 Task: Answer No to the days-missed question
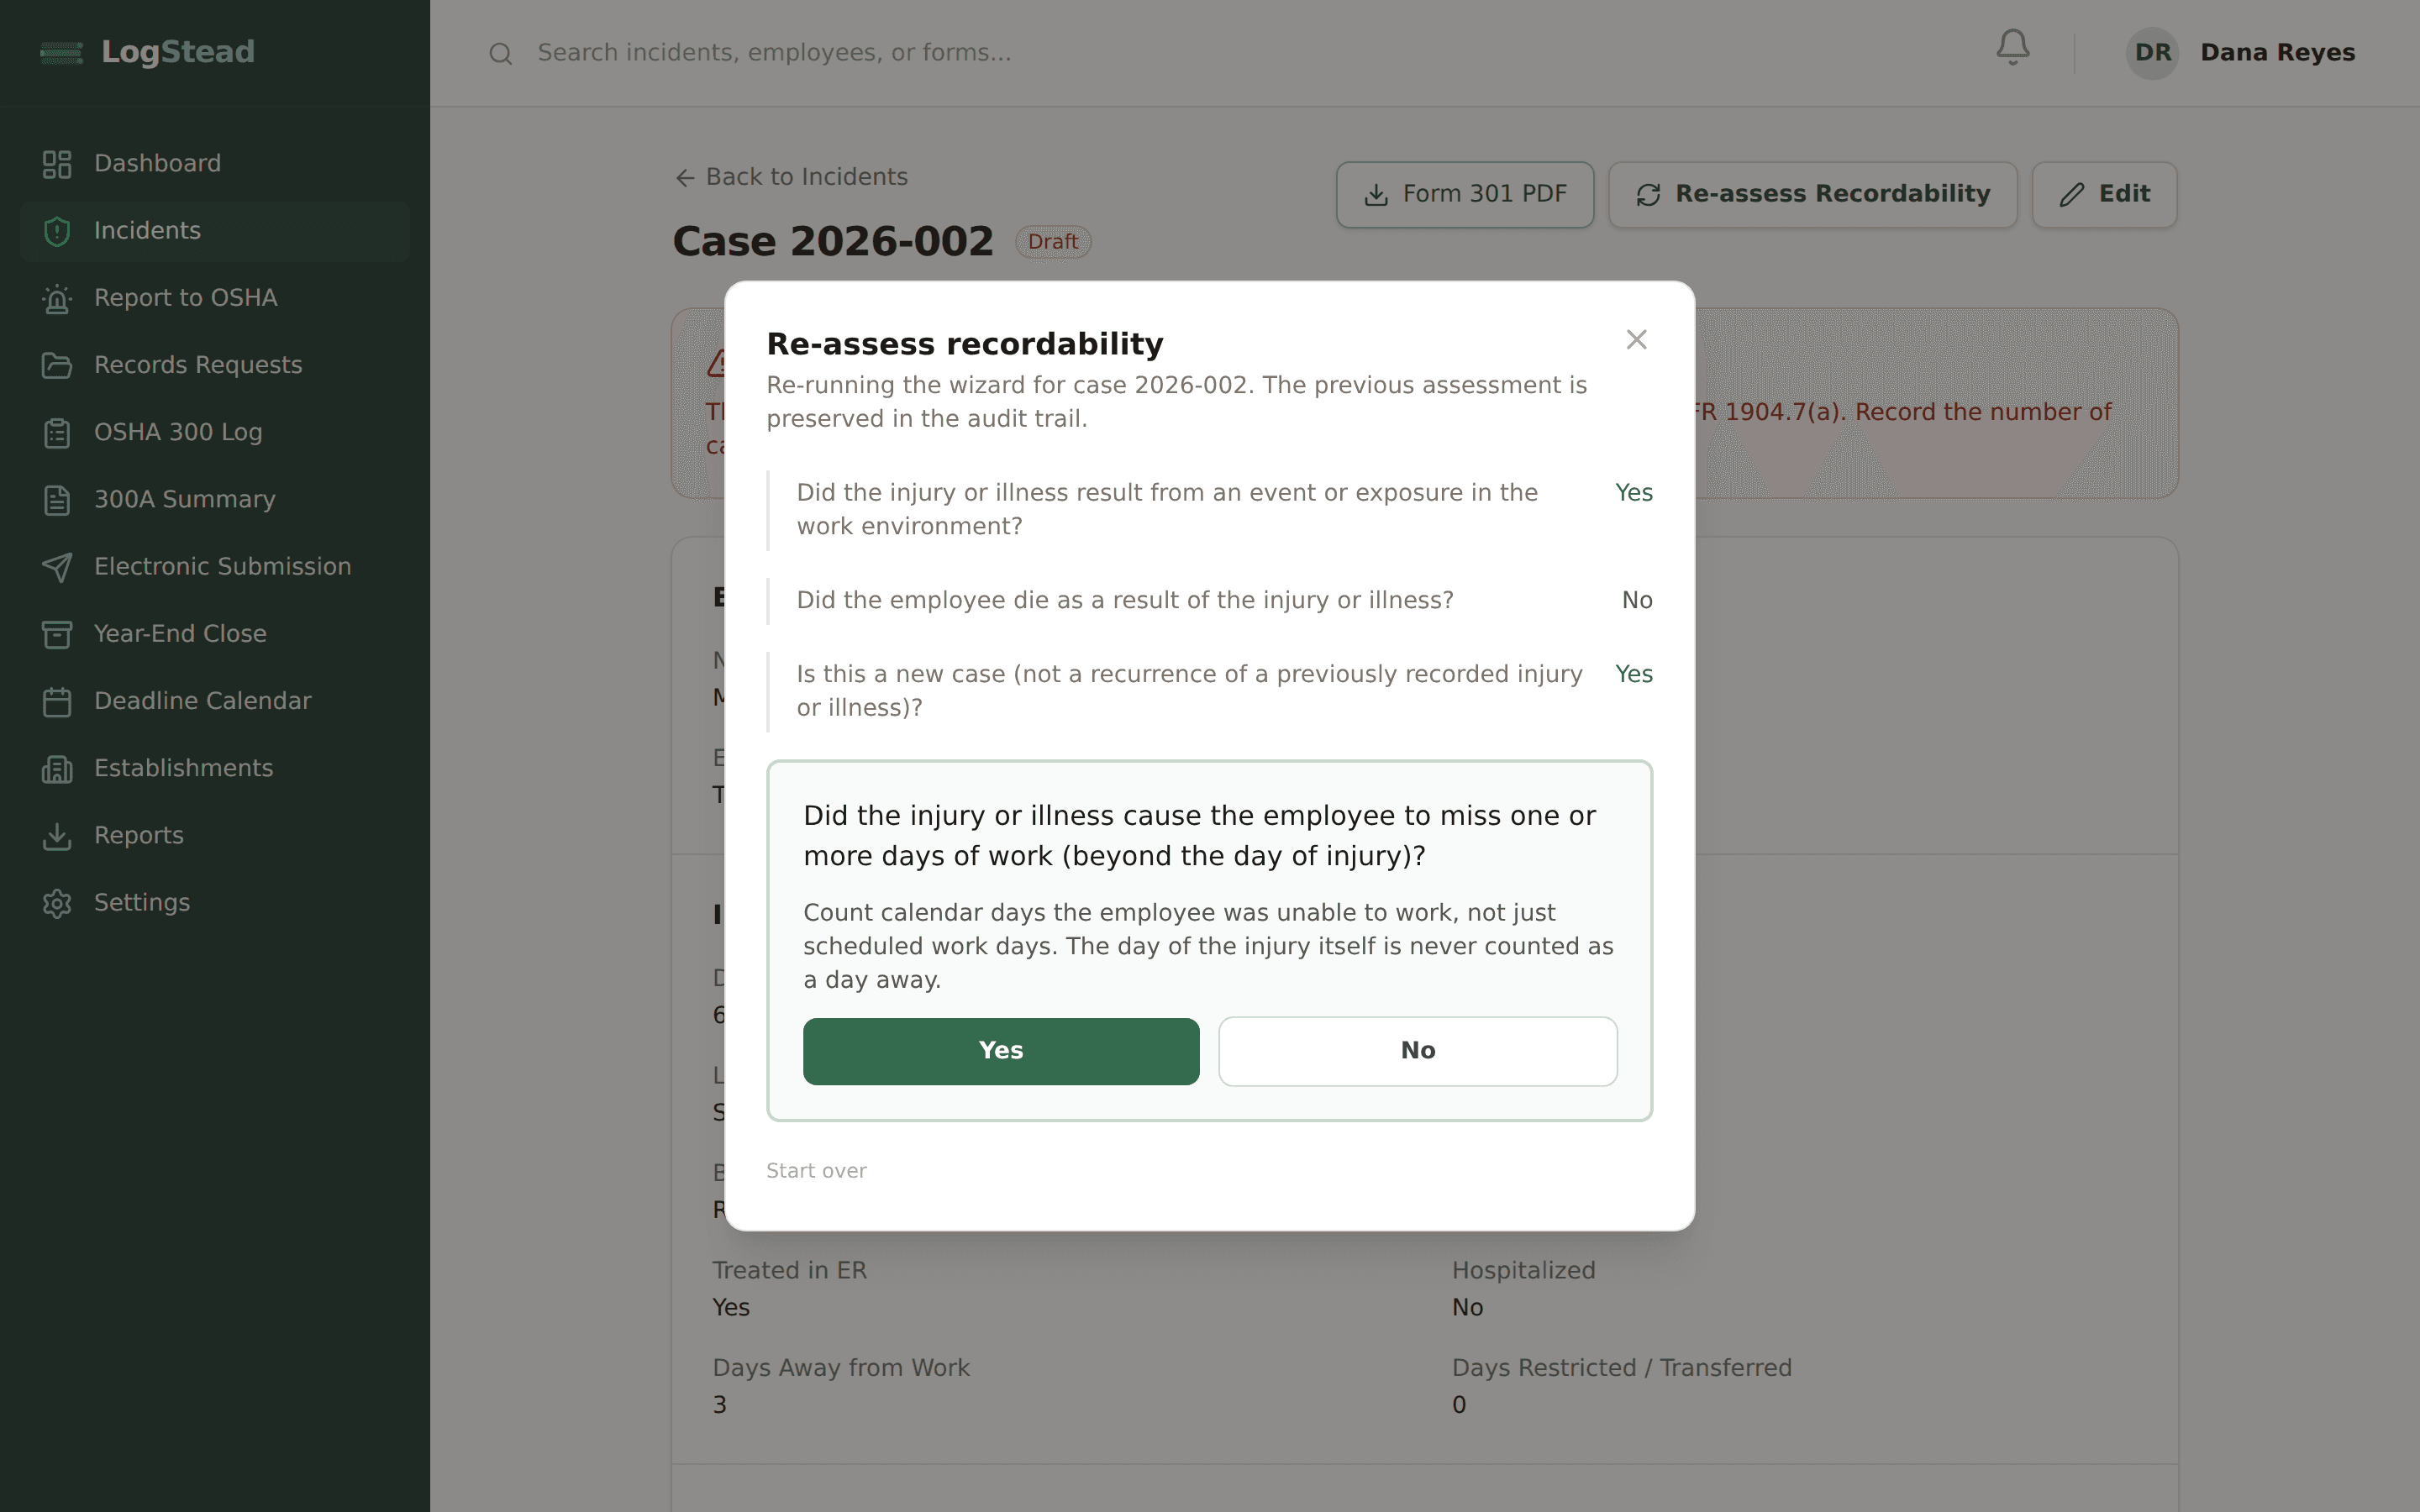1418,1051
